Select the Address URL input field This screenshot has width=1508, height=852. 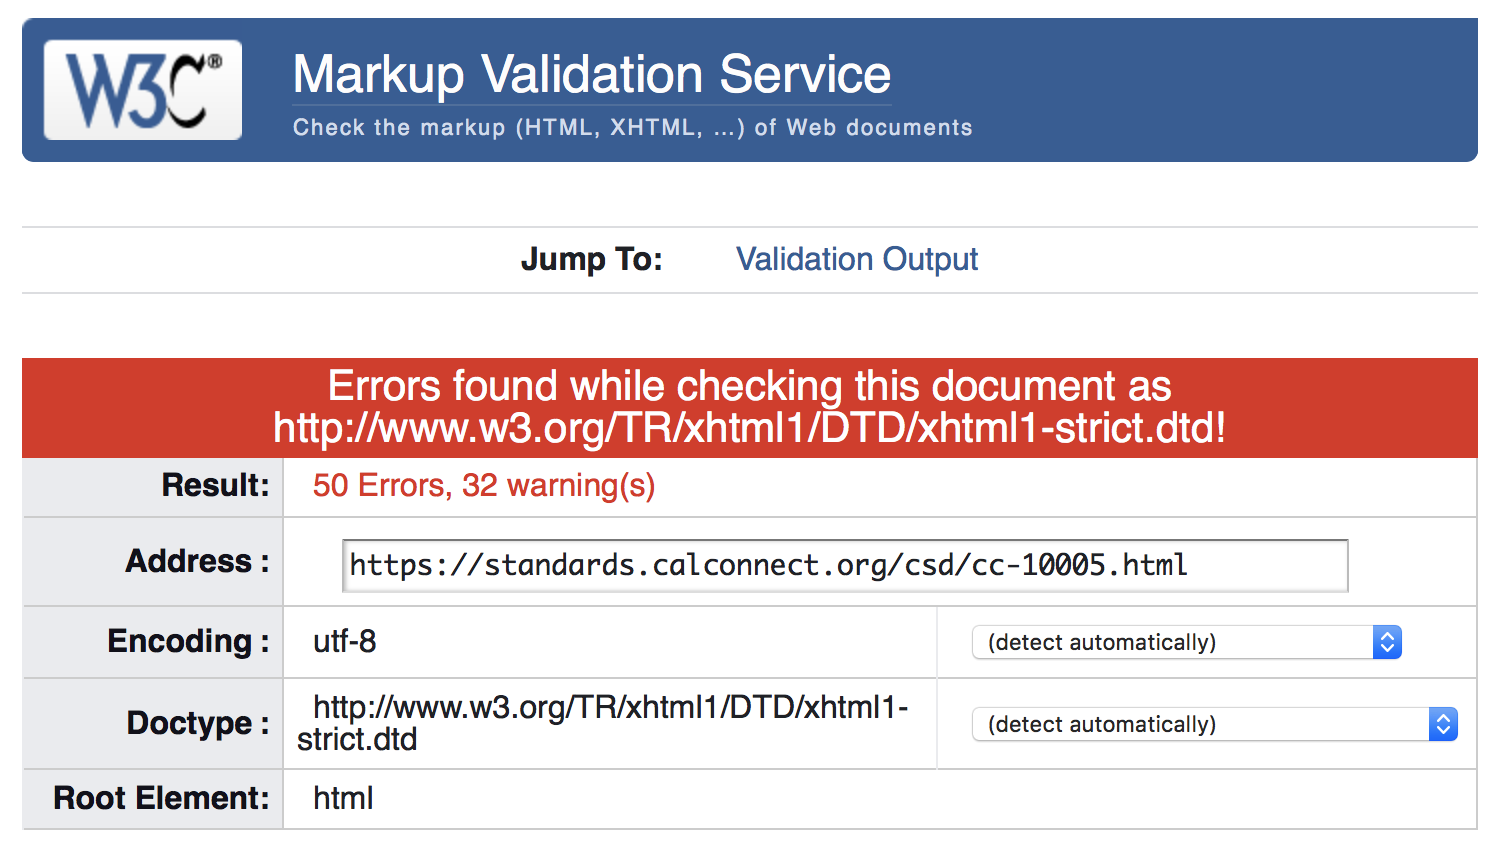(845, 565)
